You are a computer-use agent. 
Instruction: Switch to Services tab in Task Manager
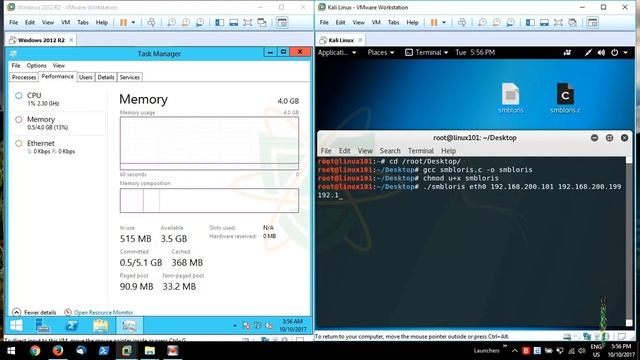129,77
